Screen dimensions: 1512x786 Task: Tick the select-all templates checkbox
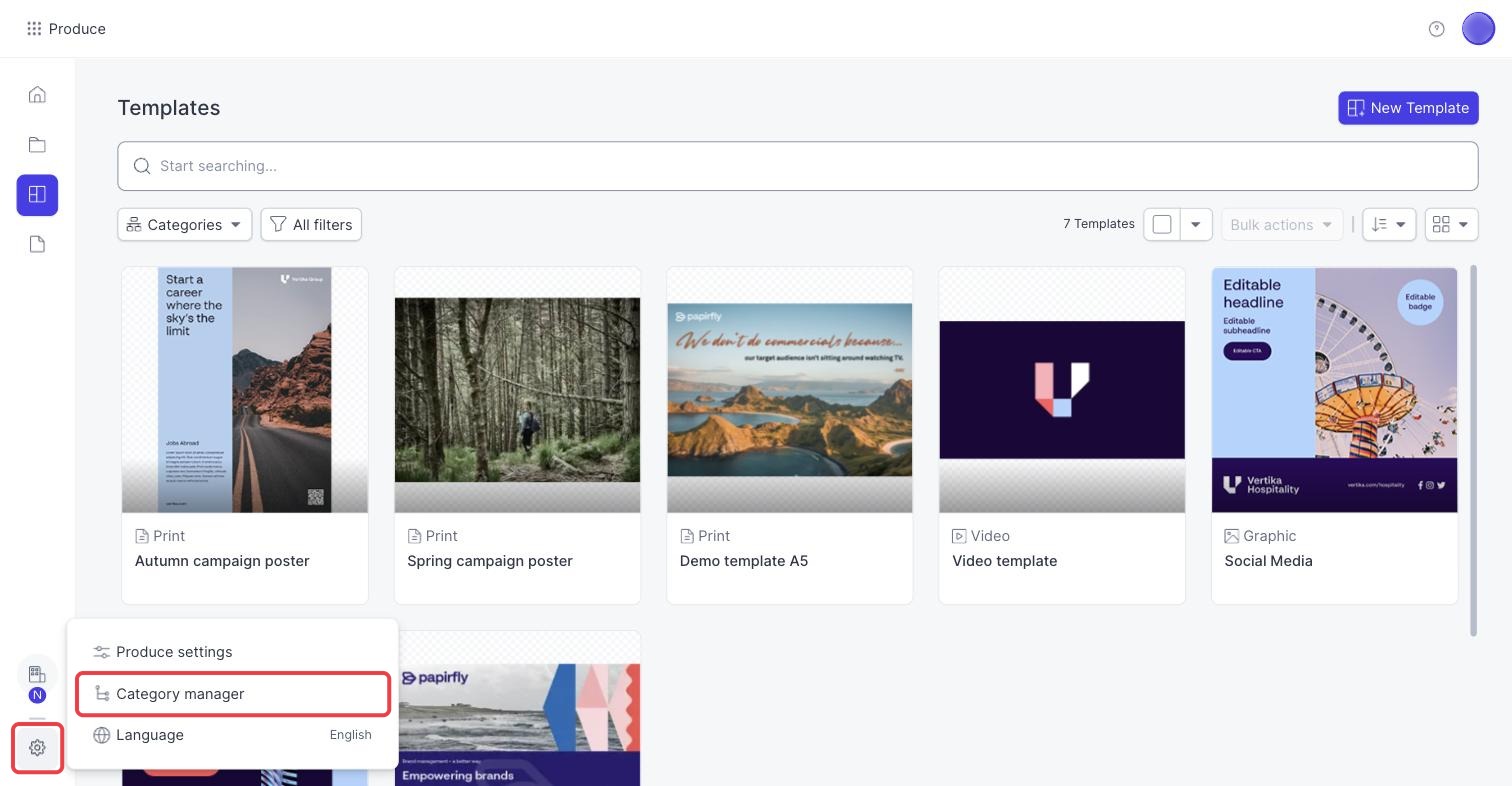coord(1162,225)
